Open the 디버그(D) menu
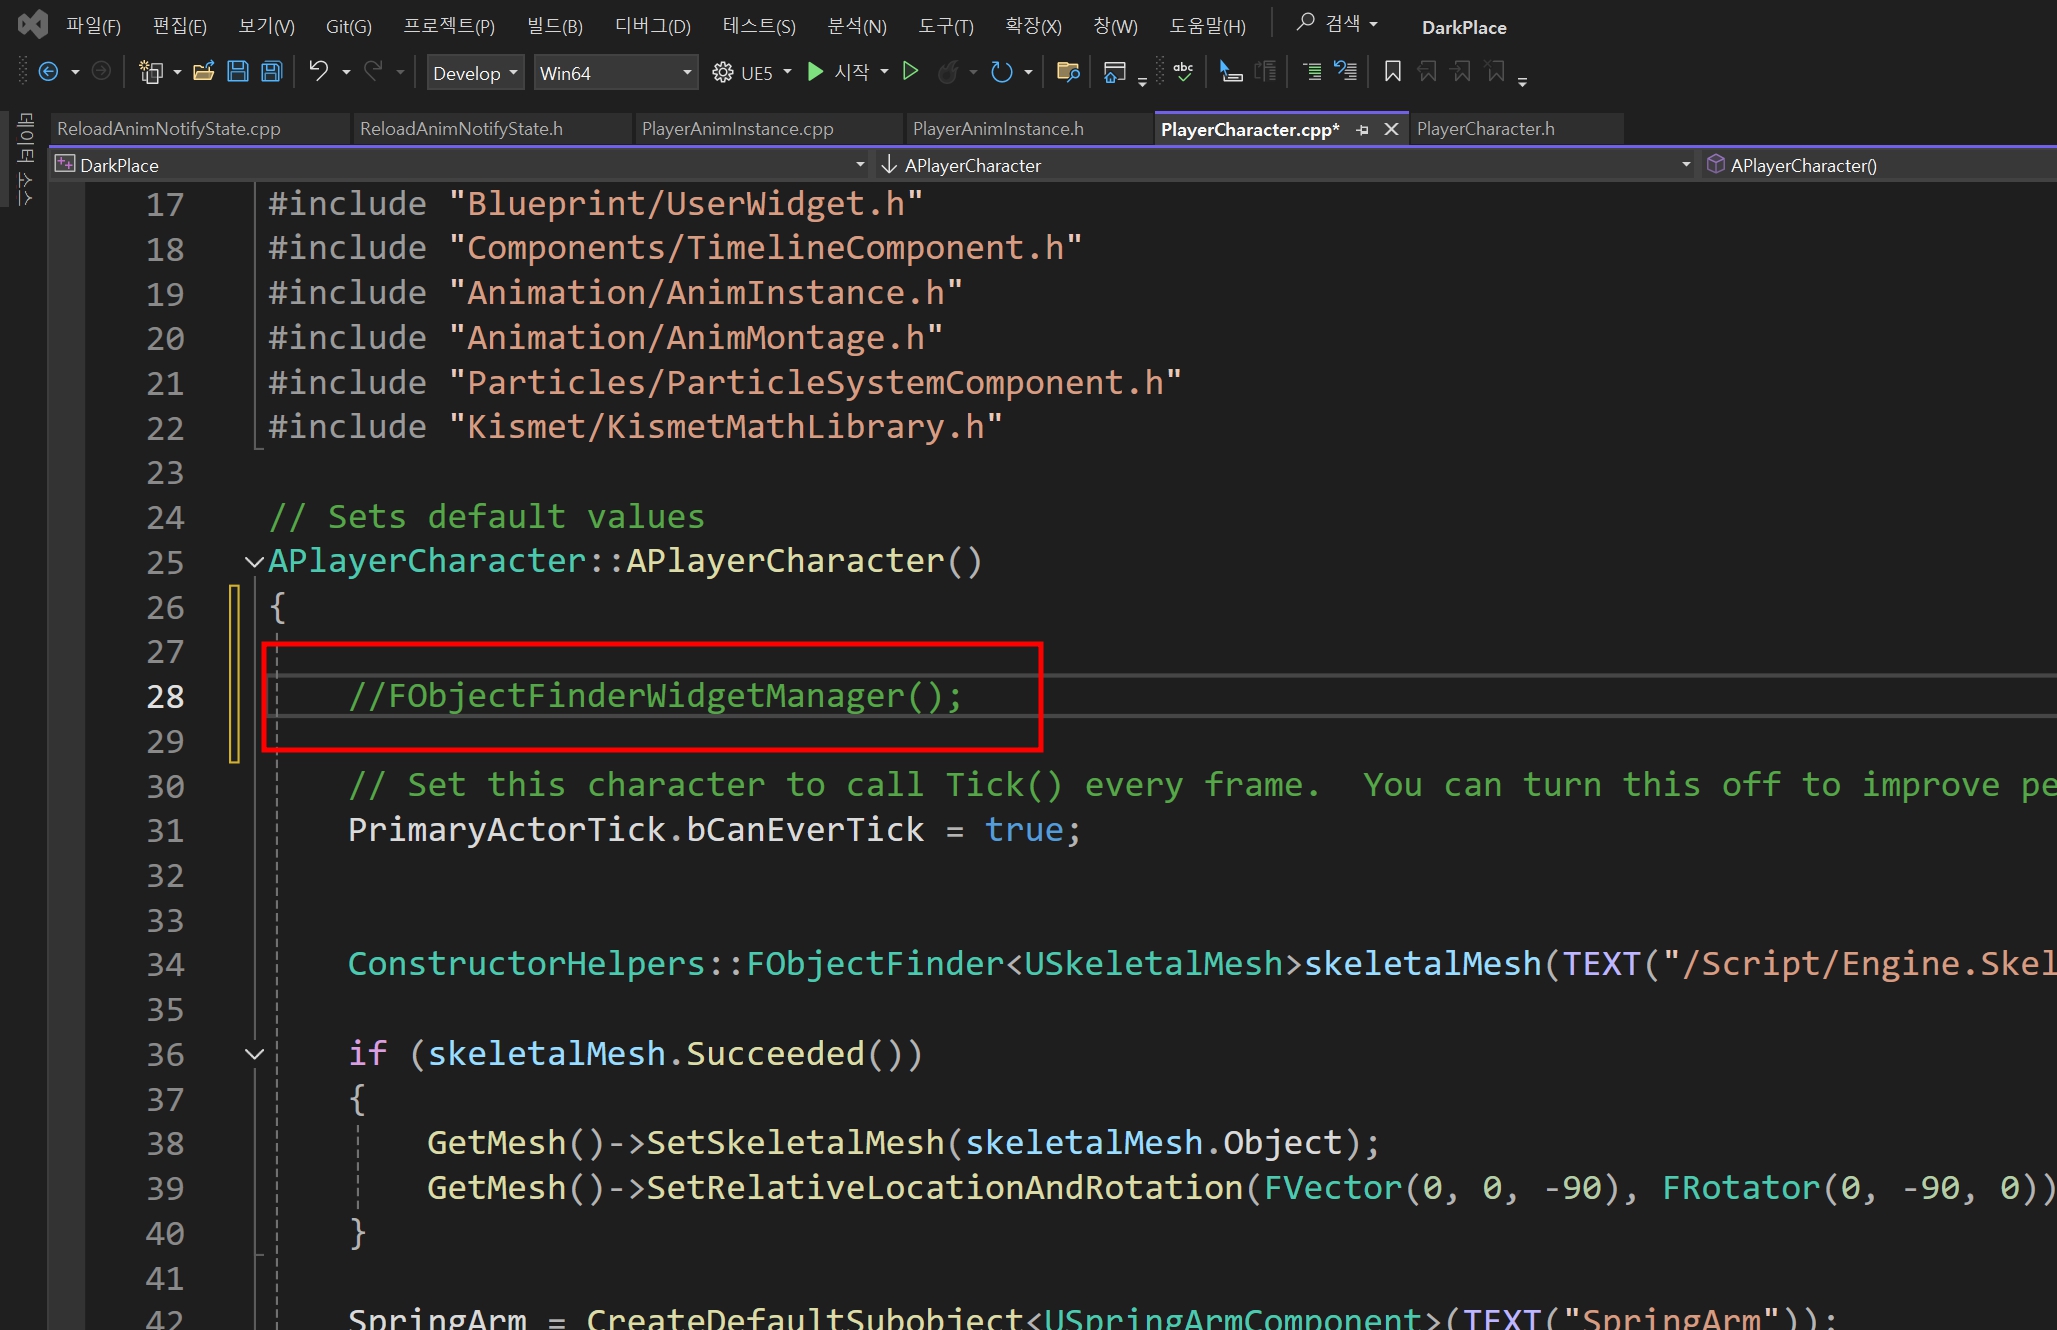The image size is (2057, 1330). pos(652,26)
